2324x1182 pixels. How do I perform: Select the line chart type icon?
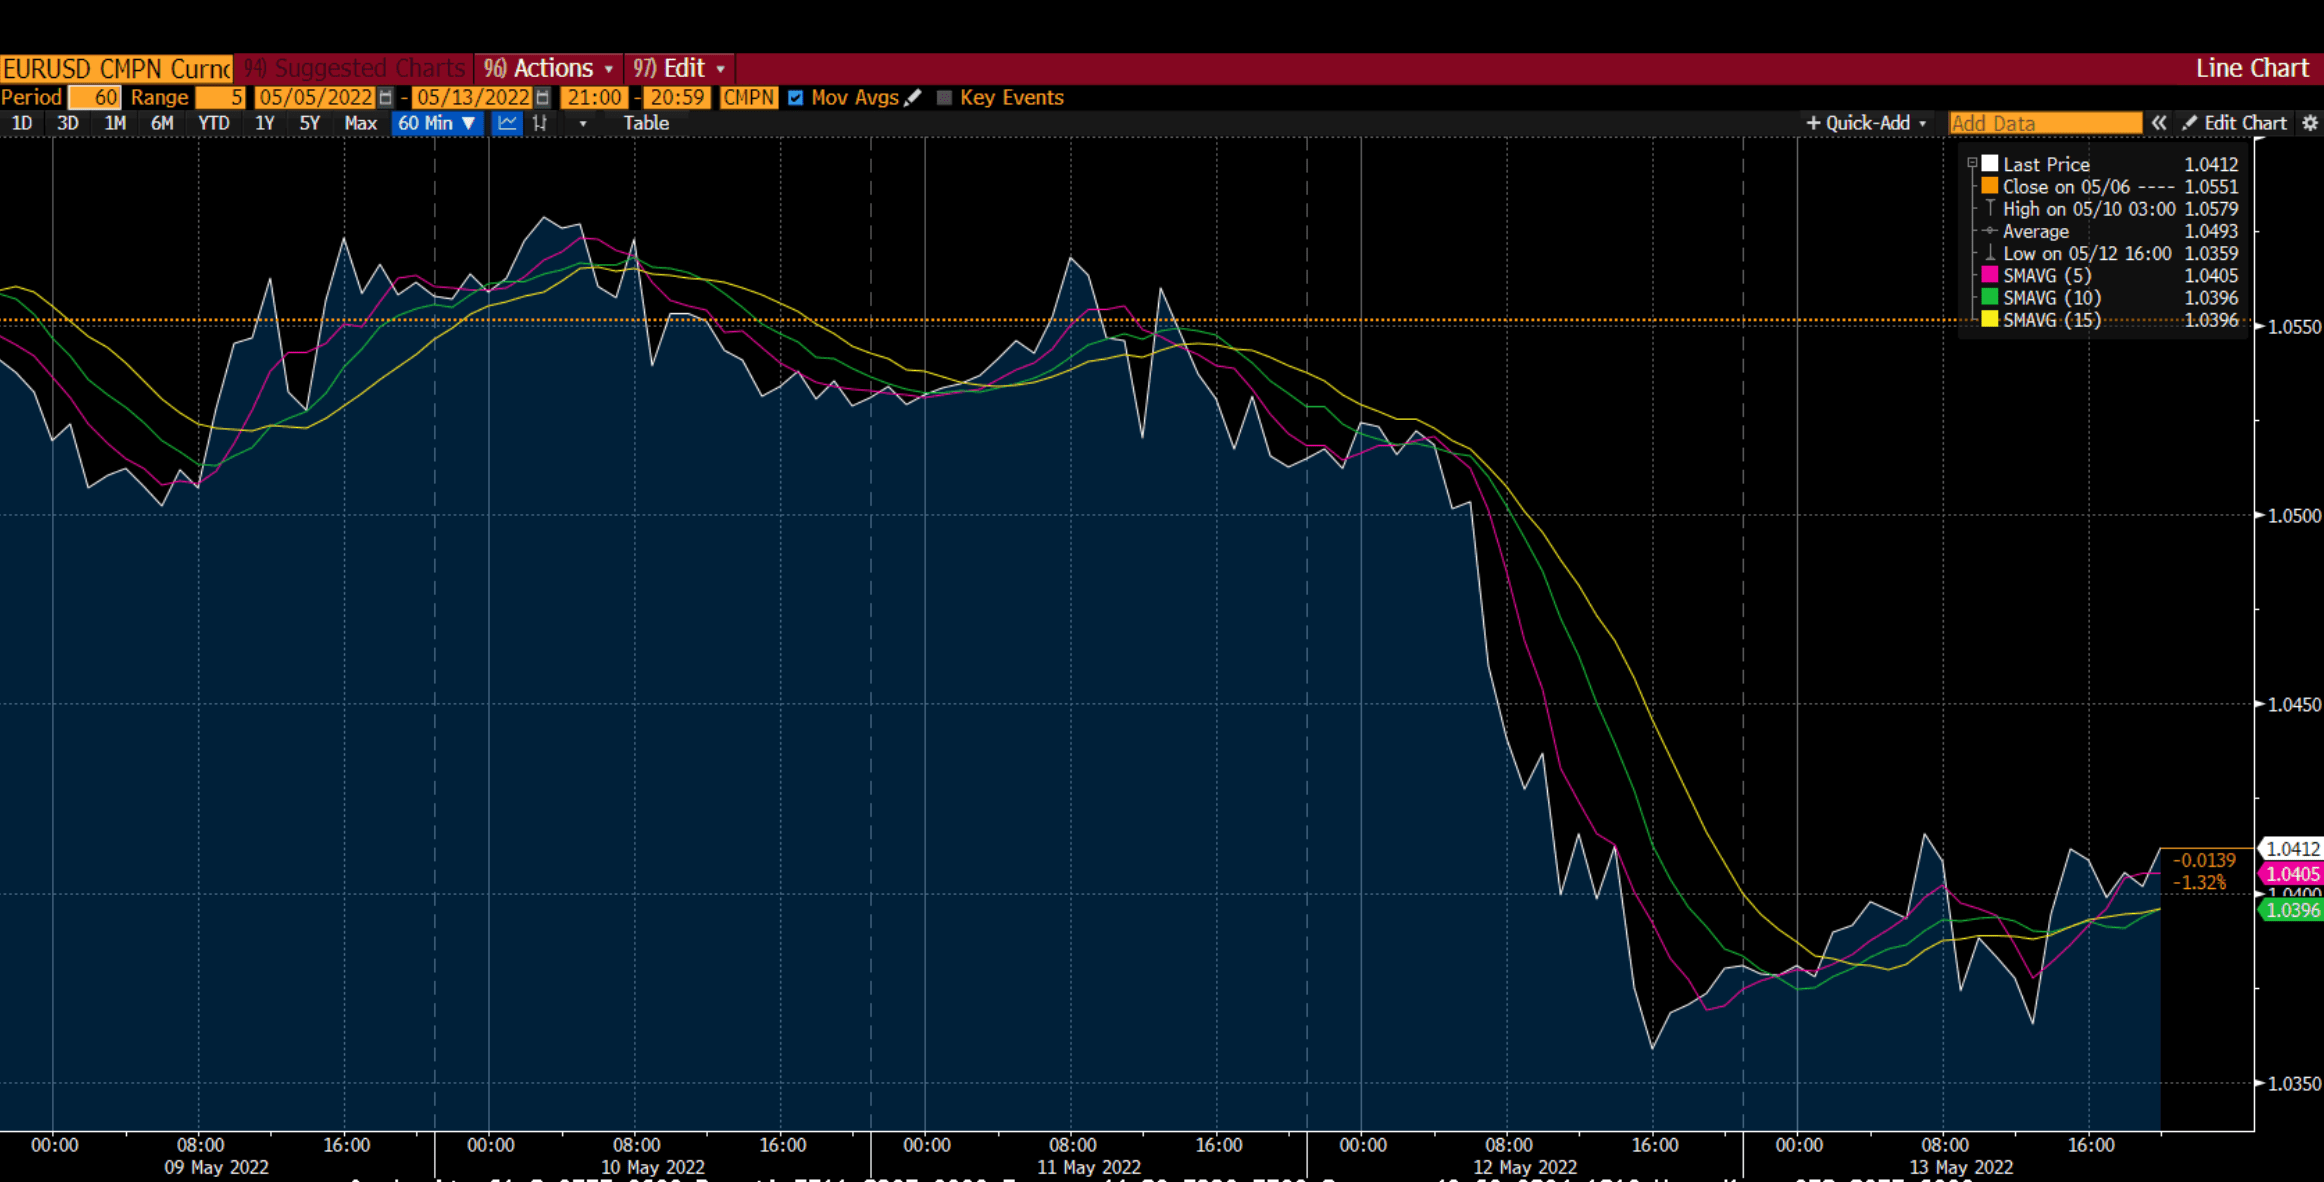(x=507, y=123)
